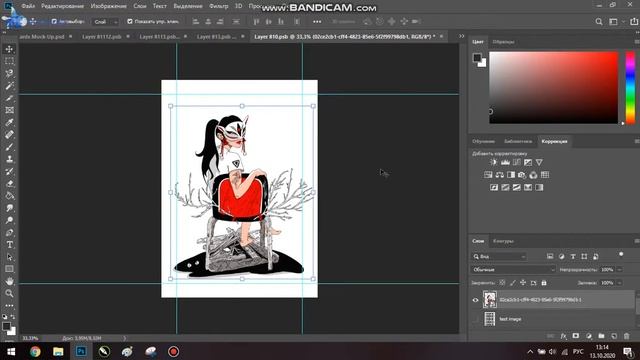This screenshot has height=360, width=640.
Task: Select the Clone Stamp tool
Action: [9, 159]
